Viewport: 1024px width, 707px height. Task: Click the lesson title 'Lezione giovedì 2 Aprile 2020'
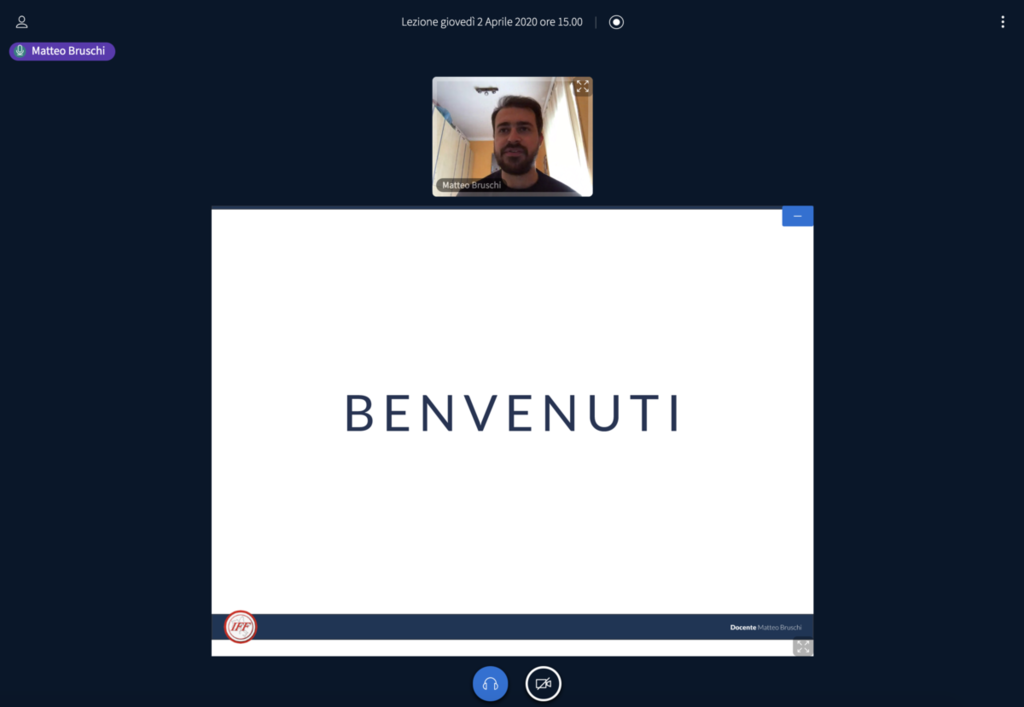click(491, 22)
